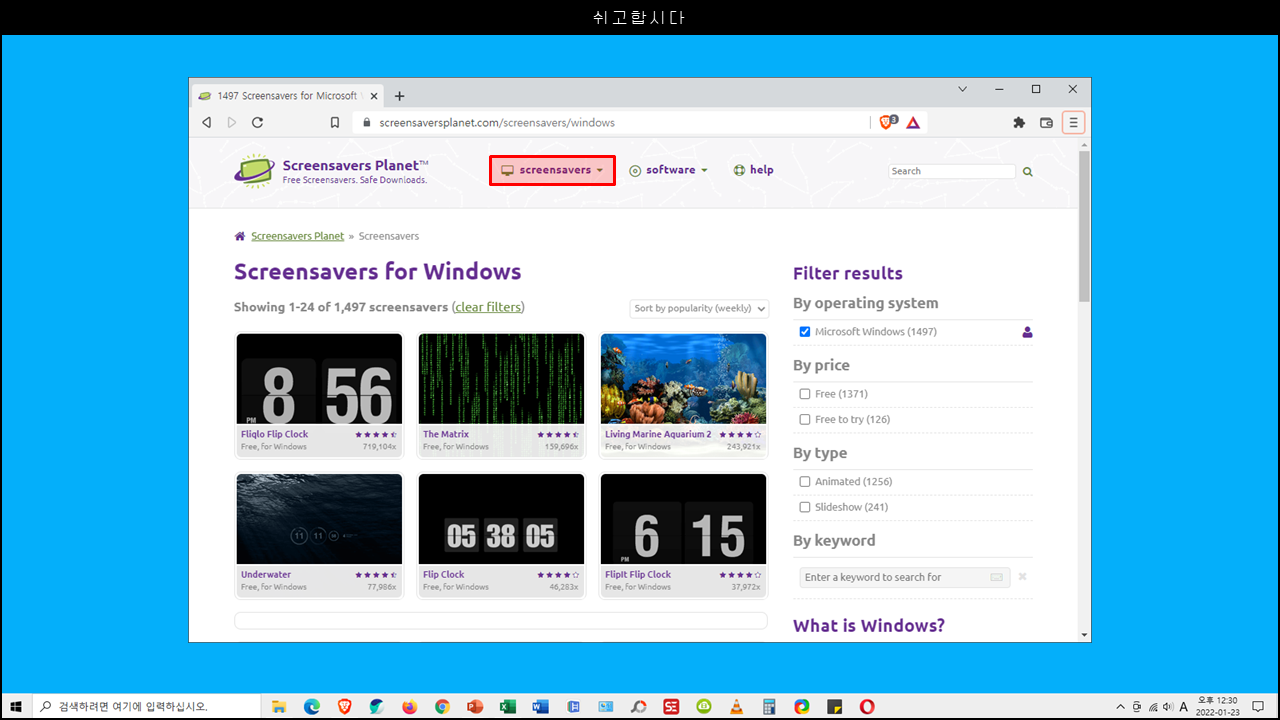Open FlipIt Flip Clock link
This screenshot has width=1280, height=720.
(638, 574)
